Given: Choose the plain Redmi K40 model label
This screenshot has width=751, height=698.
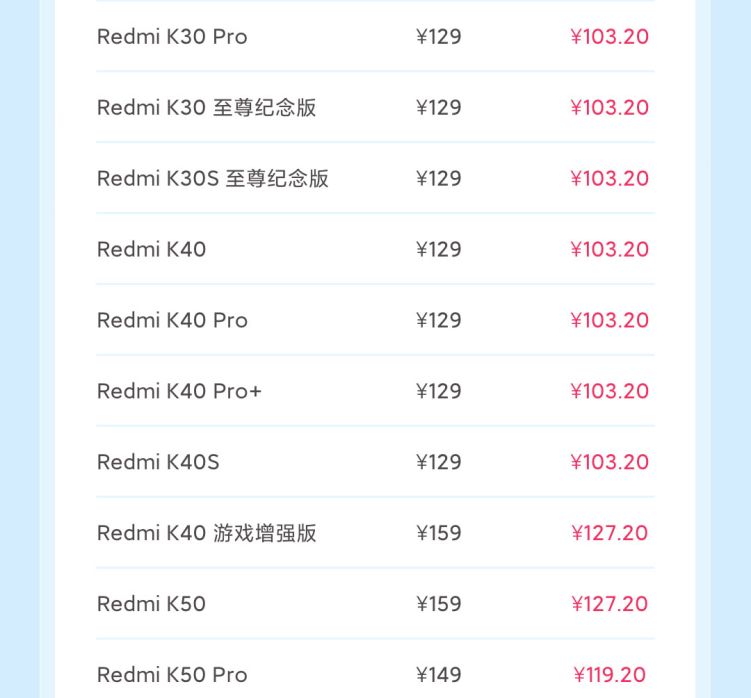Looking at the screenshot, I should (151, 250).
